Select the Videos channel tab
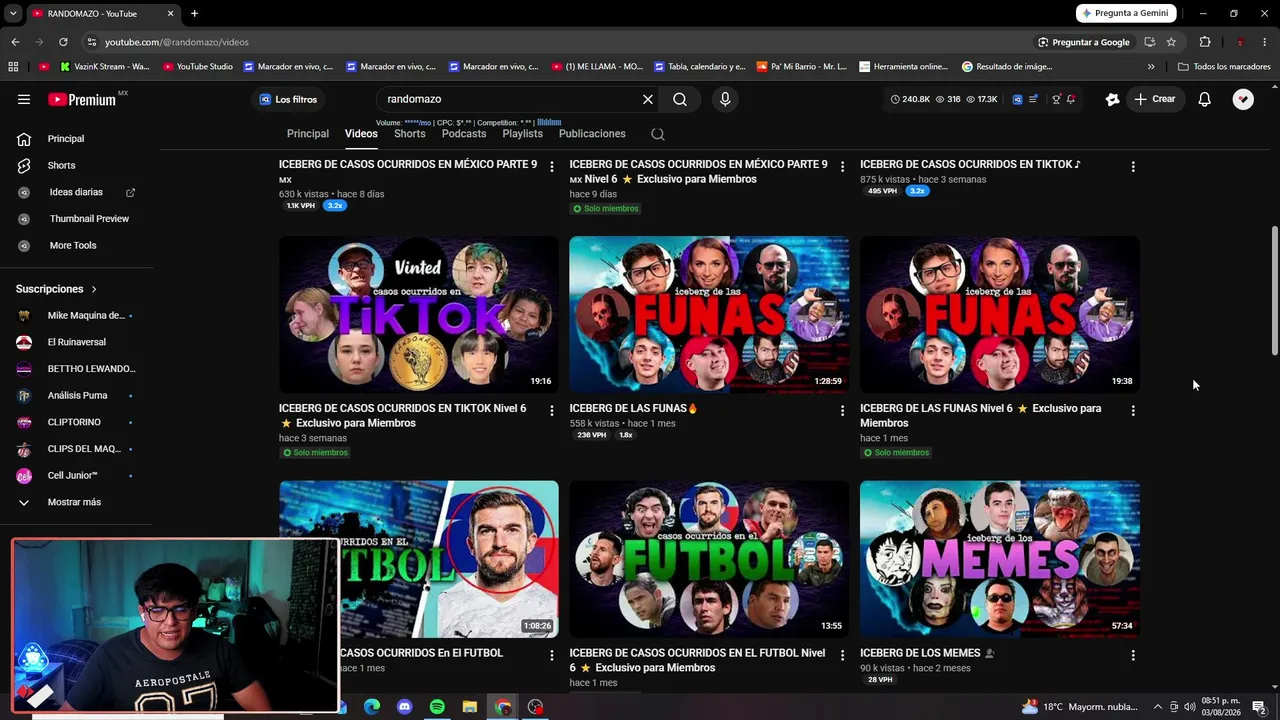Image resolution: width=1280 pixels, height=720 pixels. [x=361, y=134]
